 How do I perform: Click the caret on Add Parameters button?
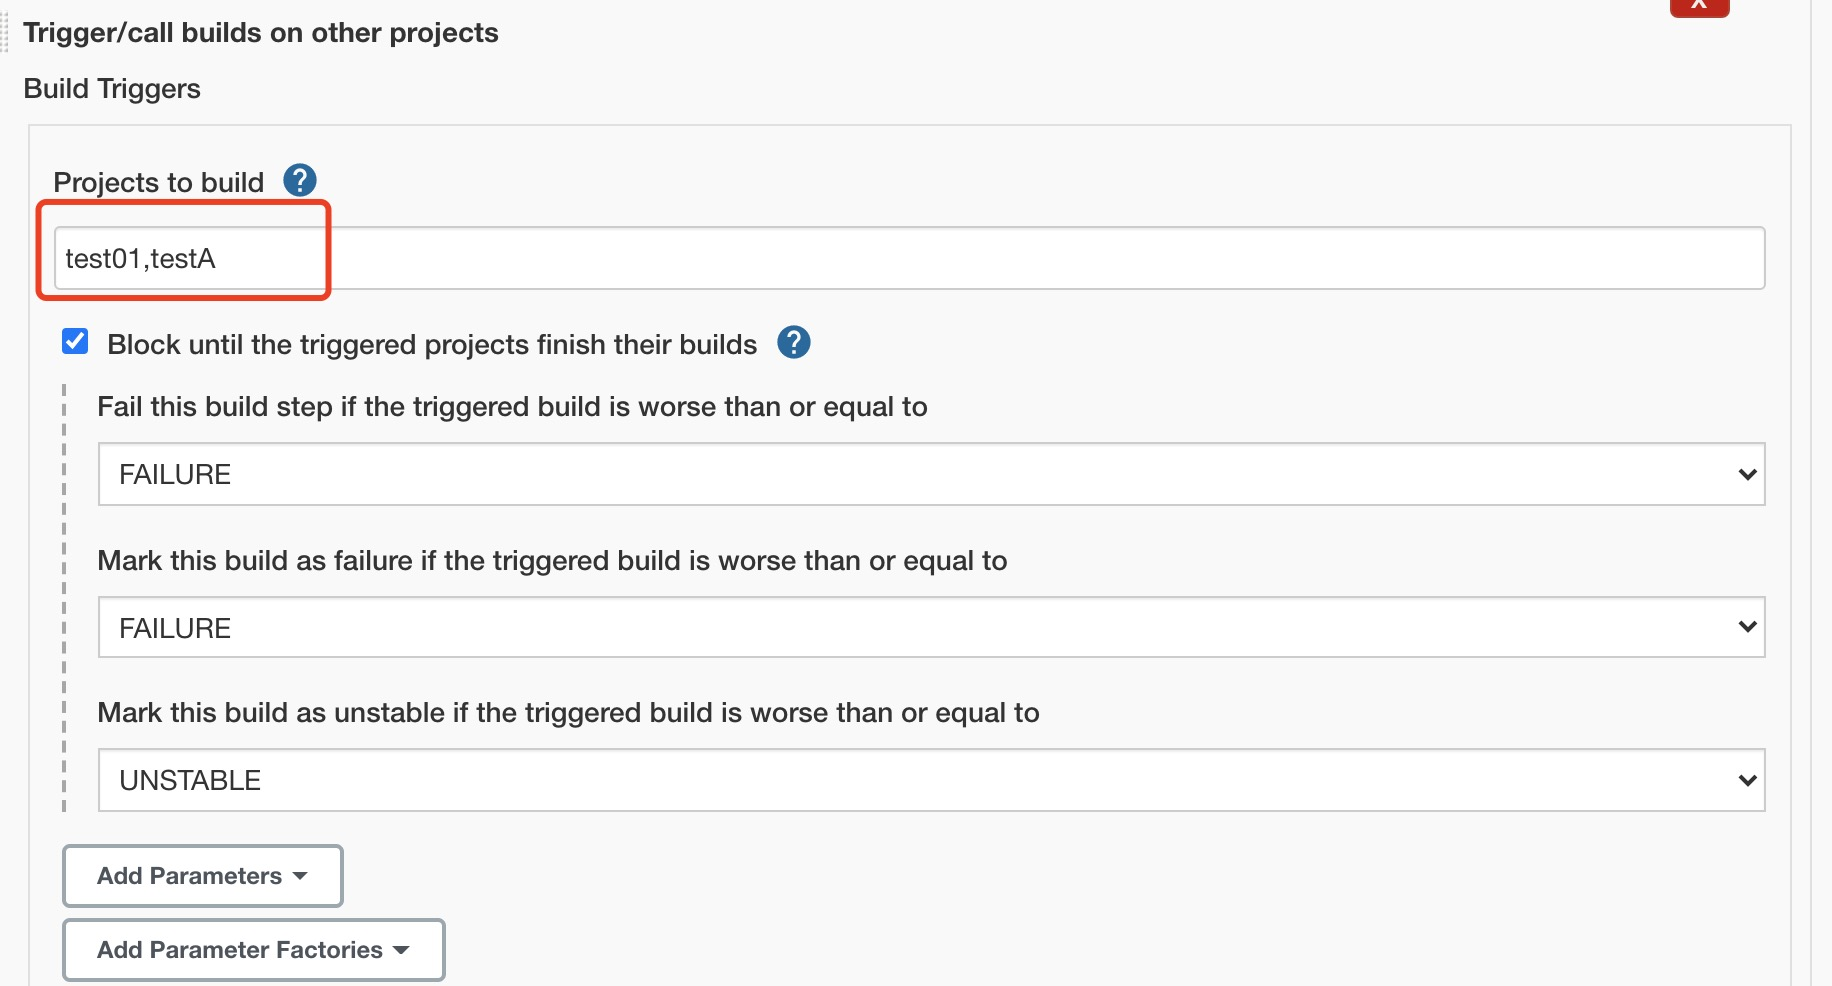coord(300,876)
